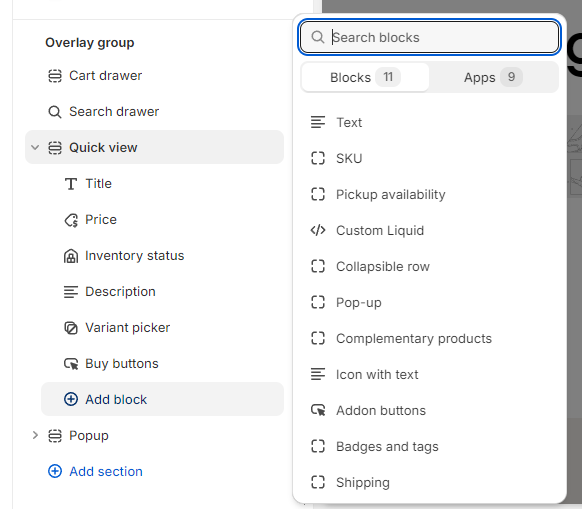The height and width of the screenshot is (509, 582).
Task: Add the Pickup availability block
Action: tap(429, 194)
